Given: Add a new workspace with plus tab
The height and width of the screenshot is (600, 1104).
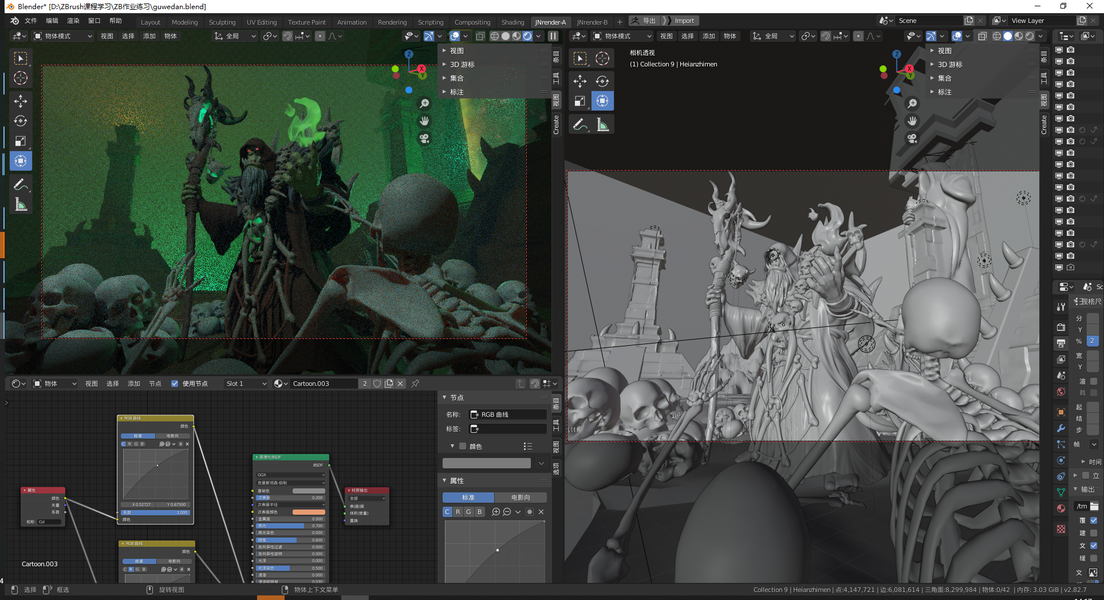Looking at the screenshot, I should coord(620,23).
